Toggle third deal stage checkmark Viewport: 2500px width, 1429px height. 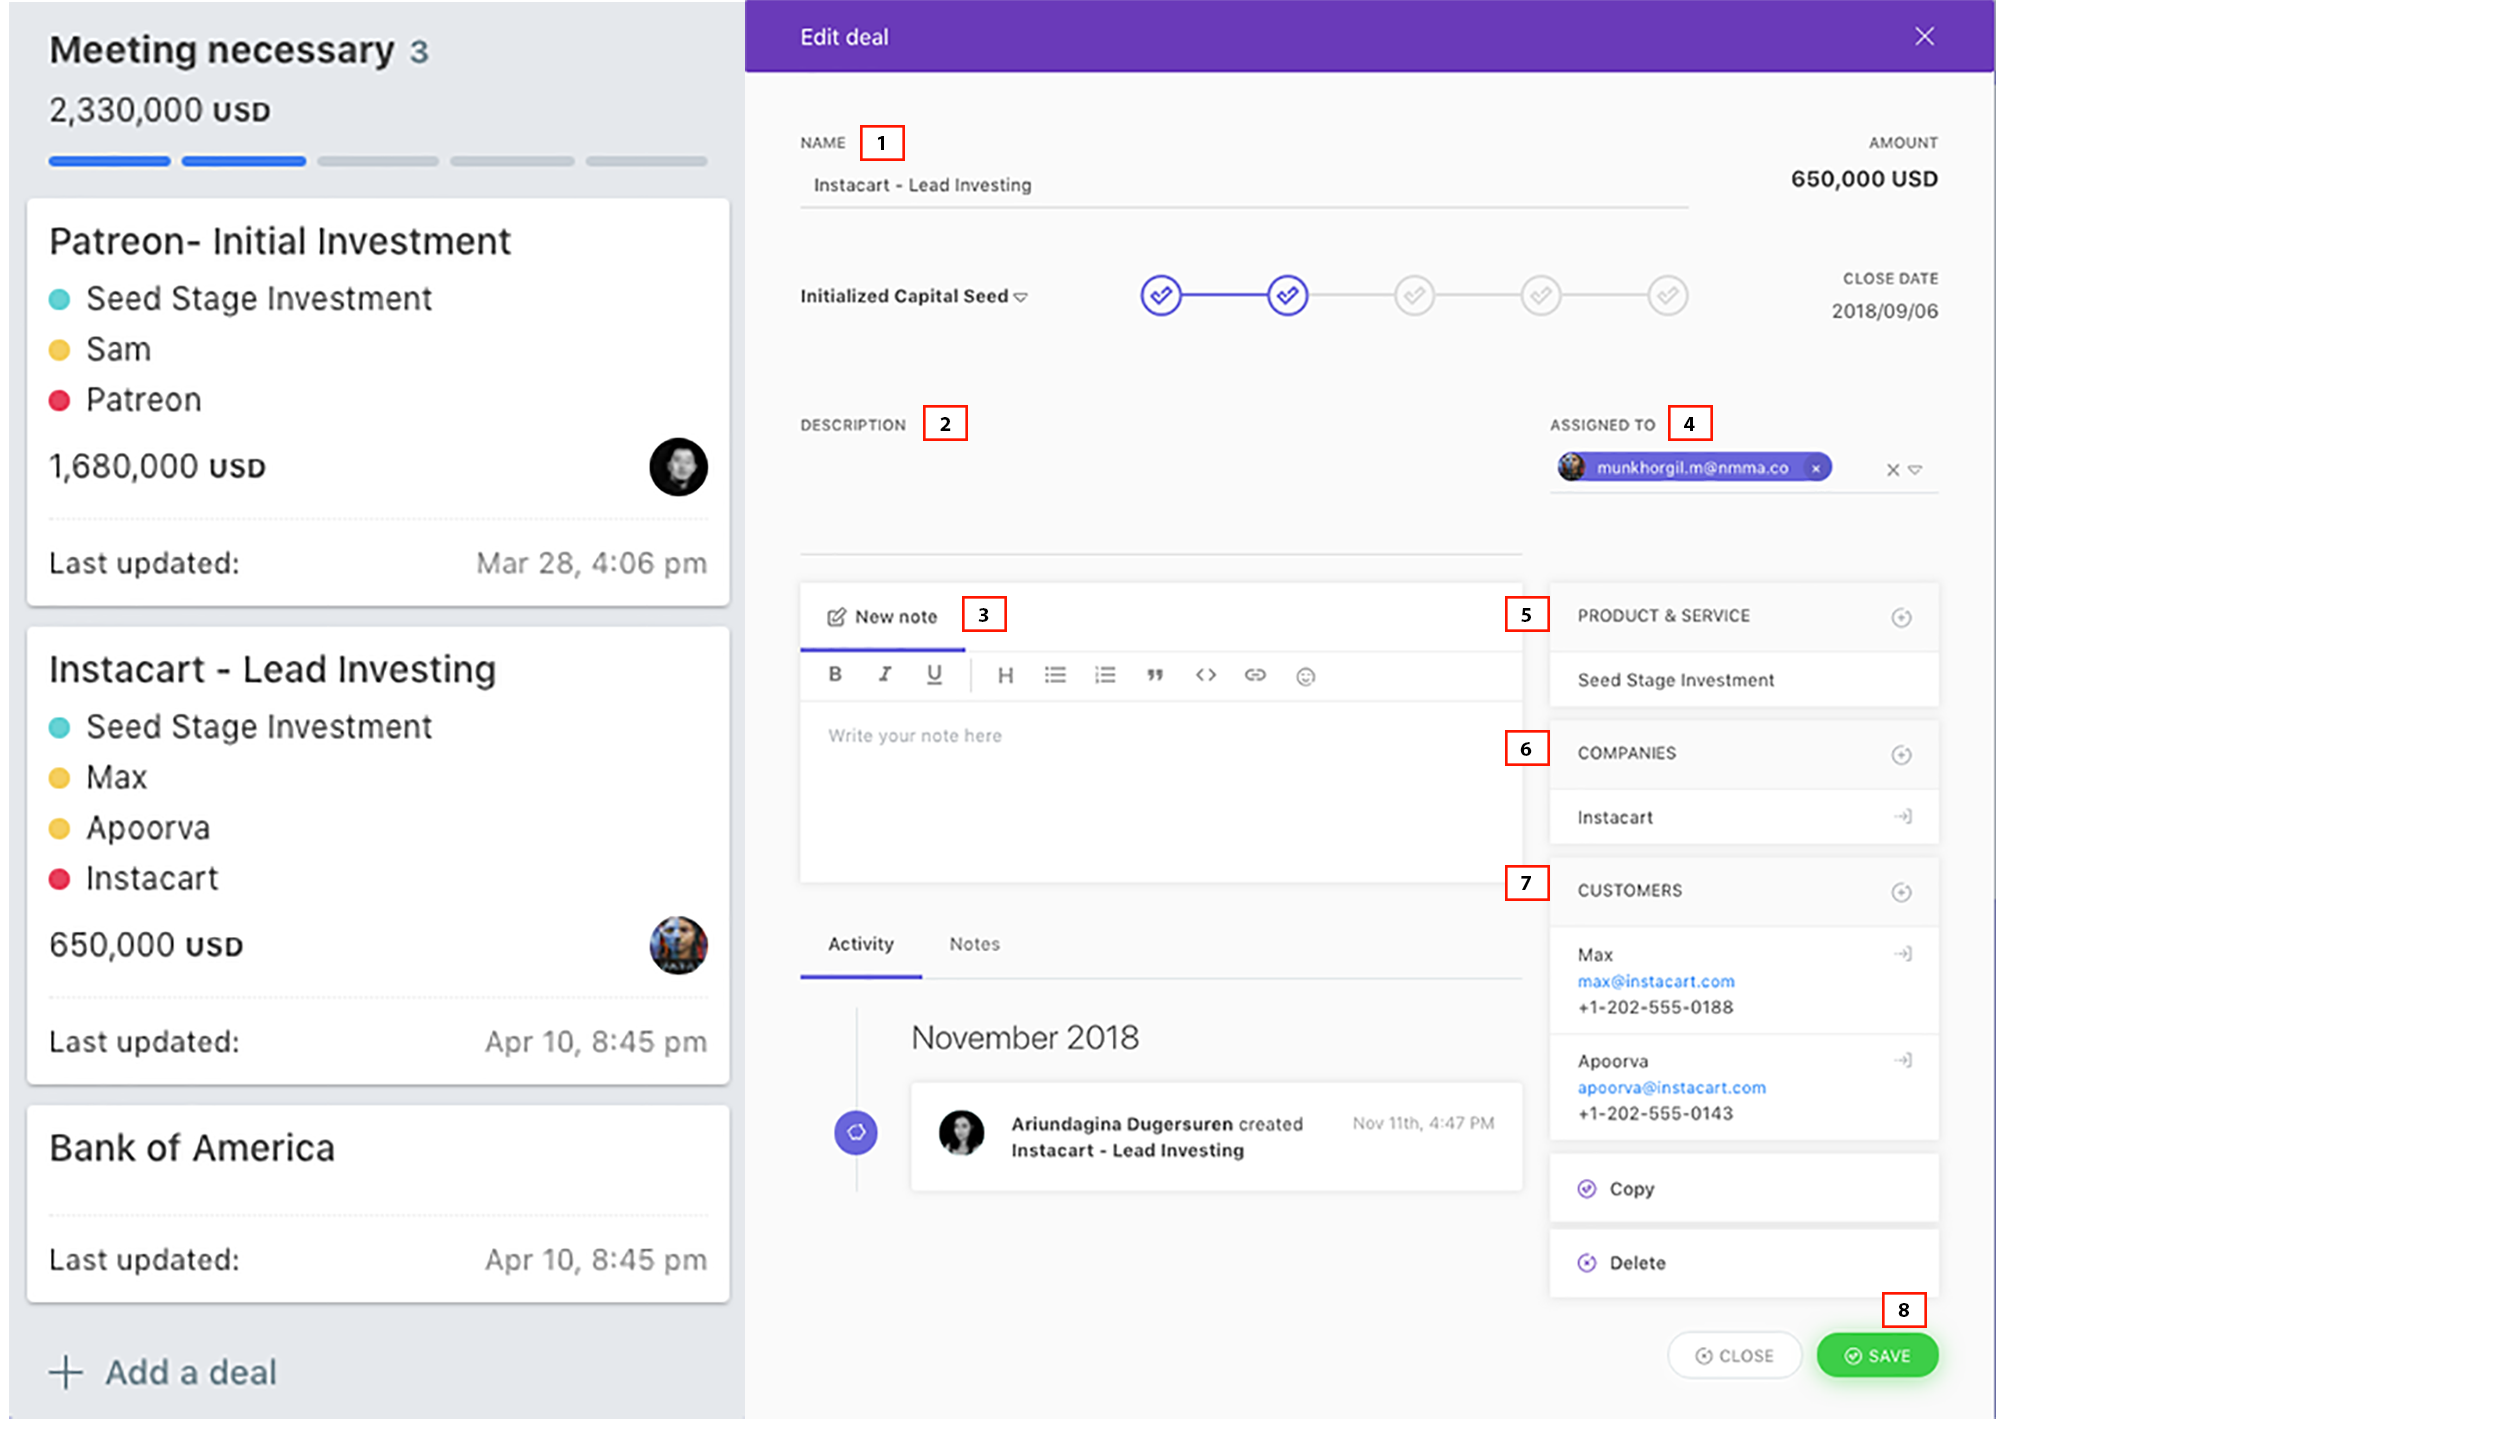tap(1414, 296)
